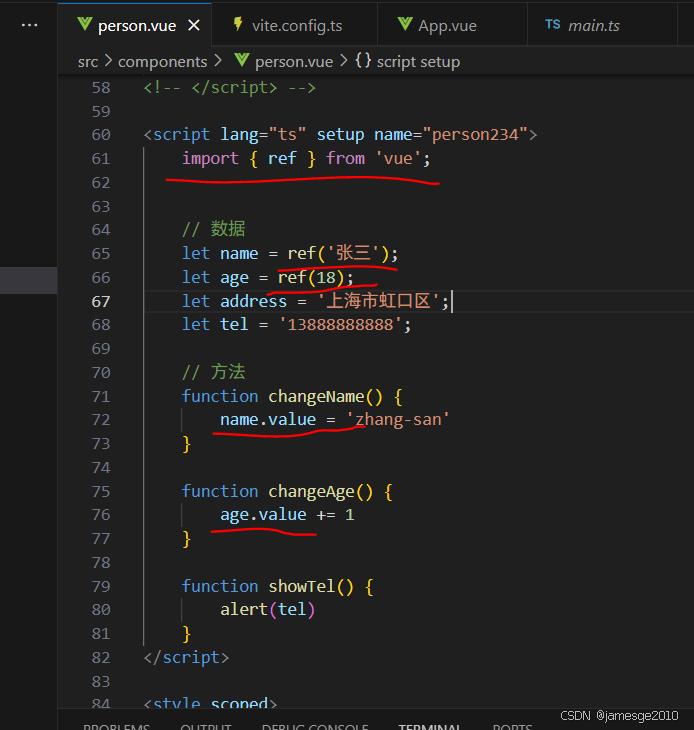The height and width of the screenshot is (730, 694).
Task: Click the 'setup' attribute on line 60
Action: coord(340,135)
